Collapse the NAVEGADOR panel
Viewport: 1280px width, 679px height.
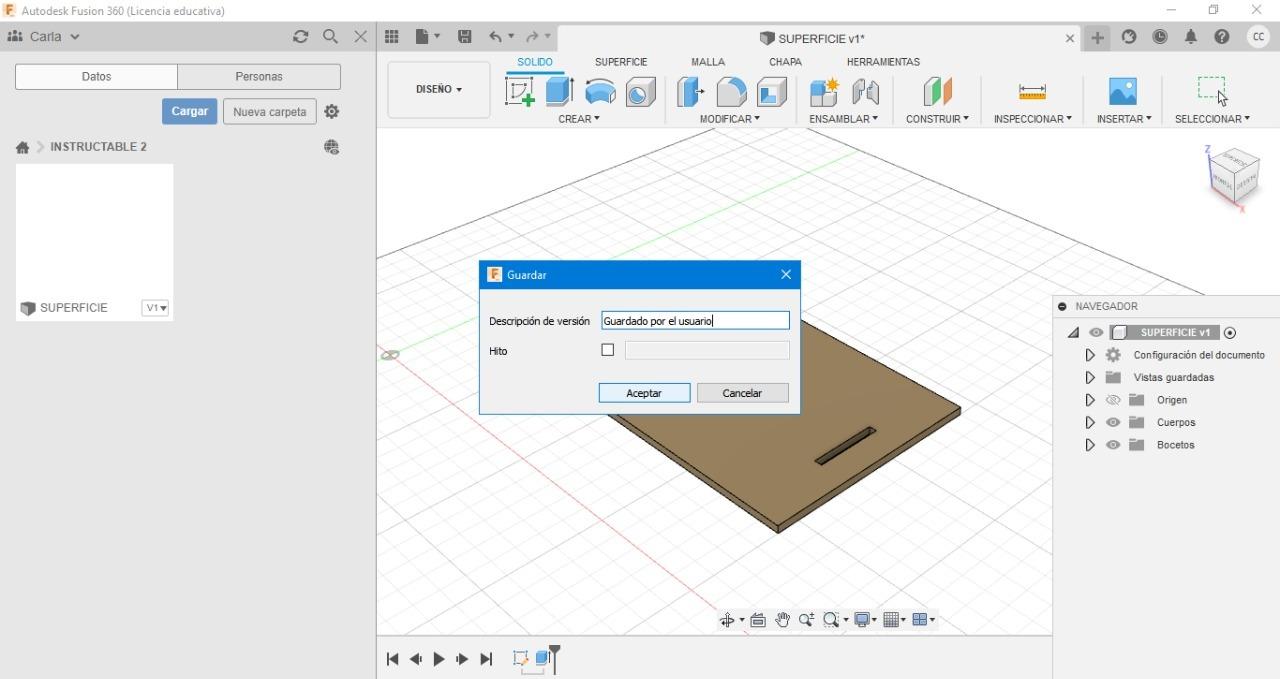pos(1062,307)
